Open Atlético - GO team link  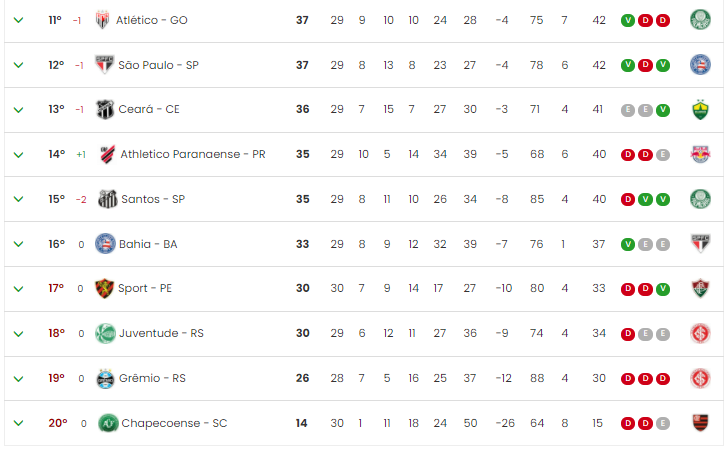point(151,20)
